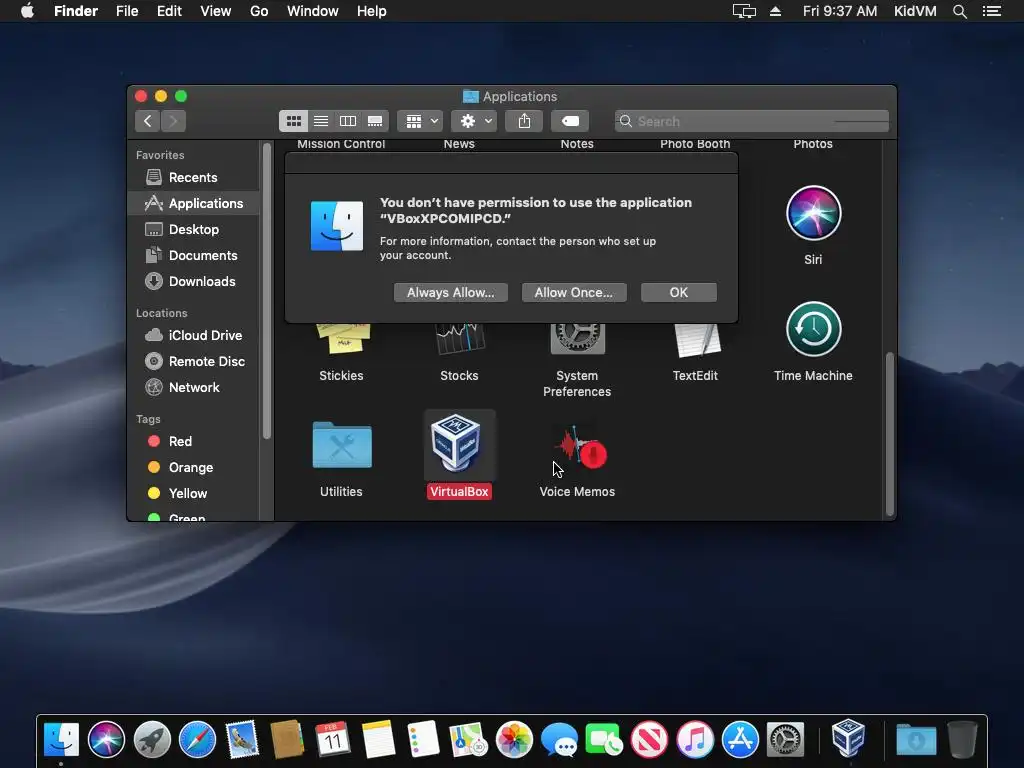
Task: Click the Share toolbar button
Action: point(524,121)
